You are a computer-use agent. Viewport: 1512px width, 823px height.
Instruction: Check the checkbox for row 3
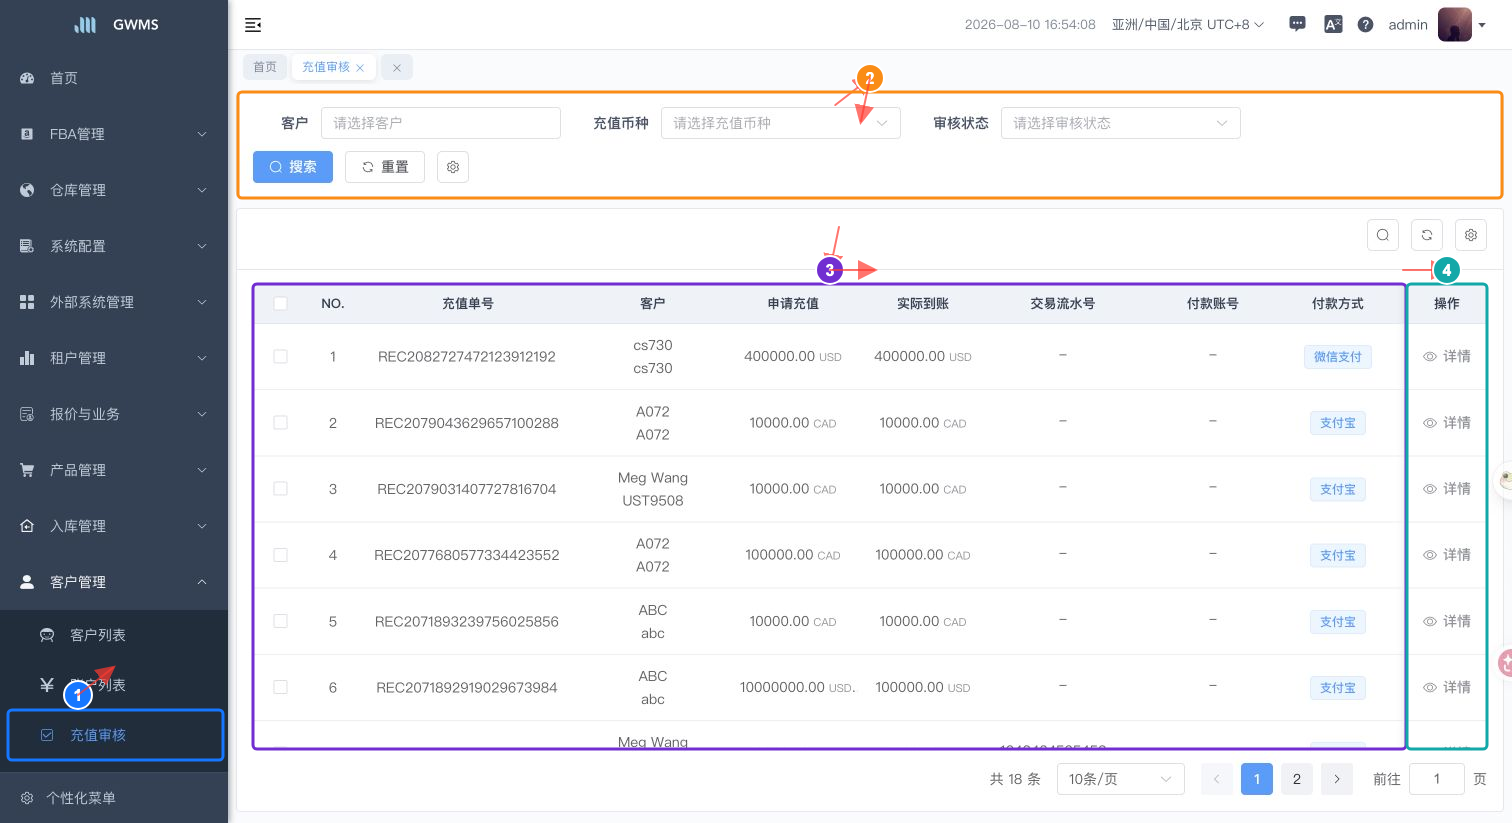click(280, 489)
